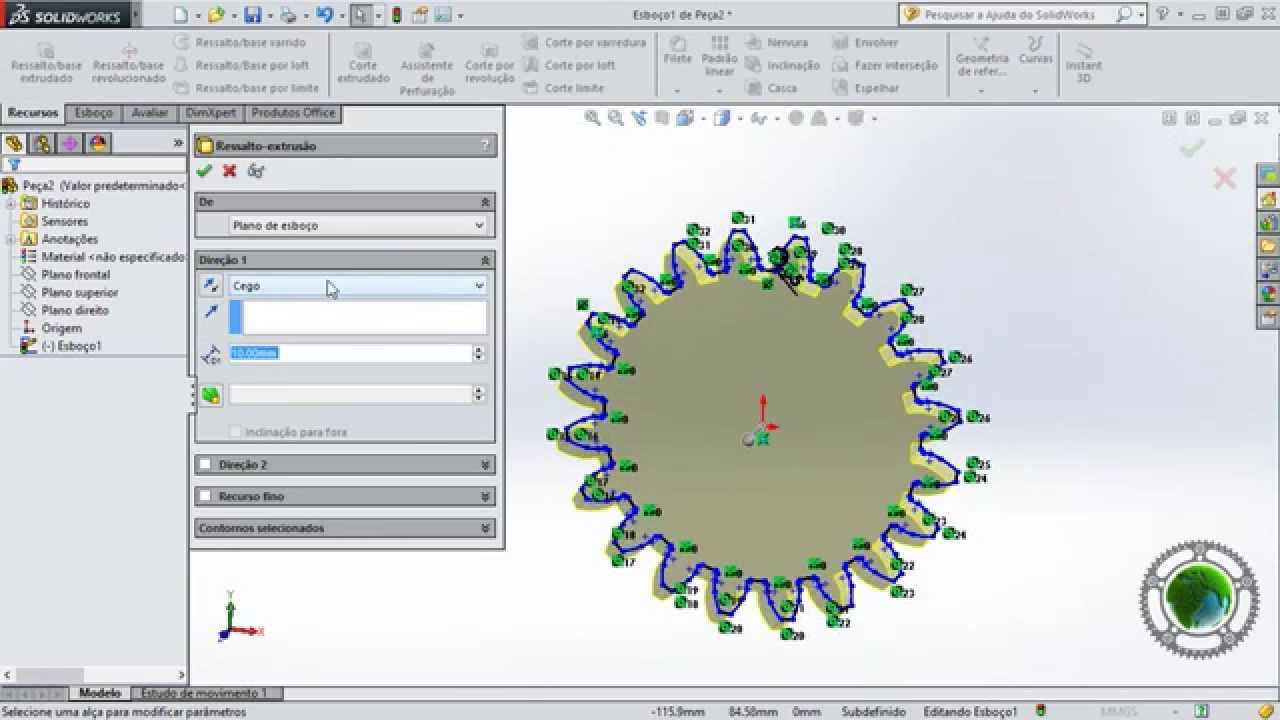Expand the Histórico tree node
This screenshot has height=720, width=1280.
[x=10, y=204]
